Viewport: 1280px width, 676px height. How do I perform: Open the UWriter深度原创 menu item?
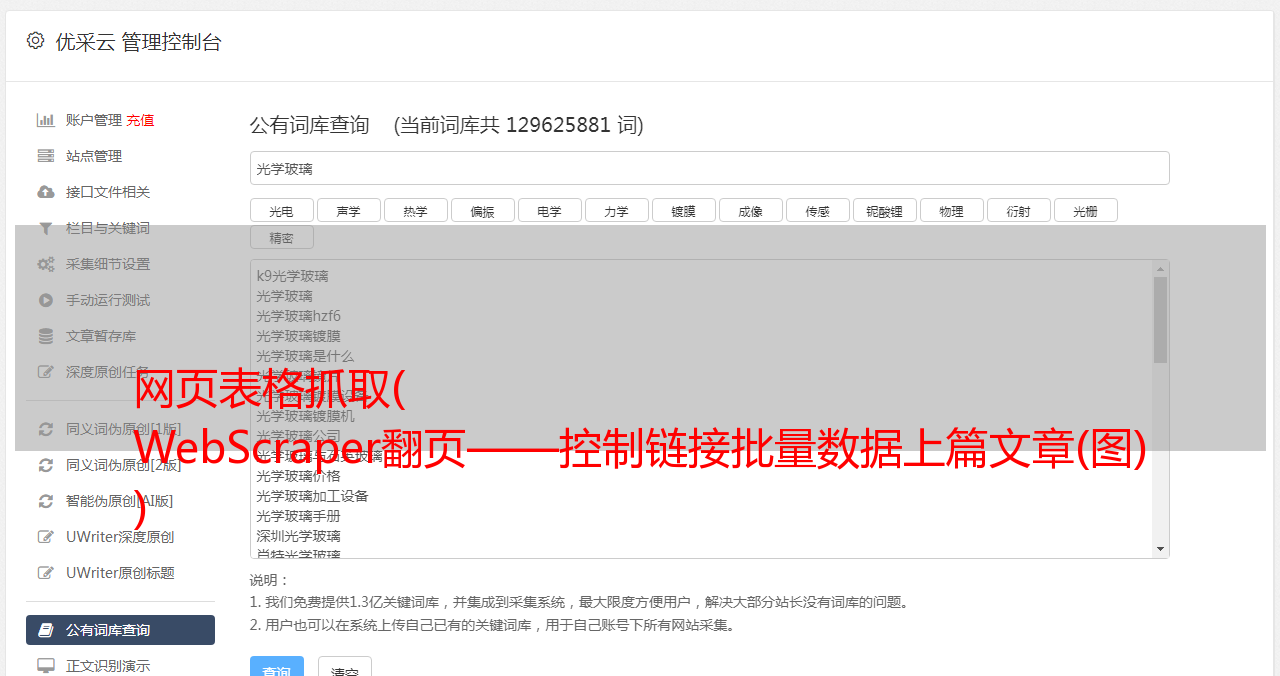120,537
